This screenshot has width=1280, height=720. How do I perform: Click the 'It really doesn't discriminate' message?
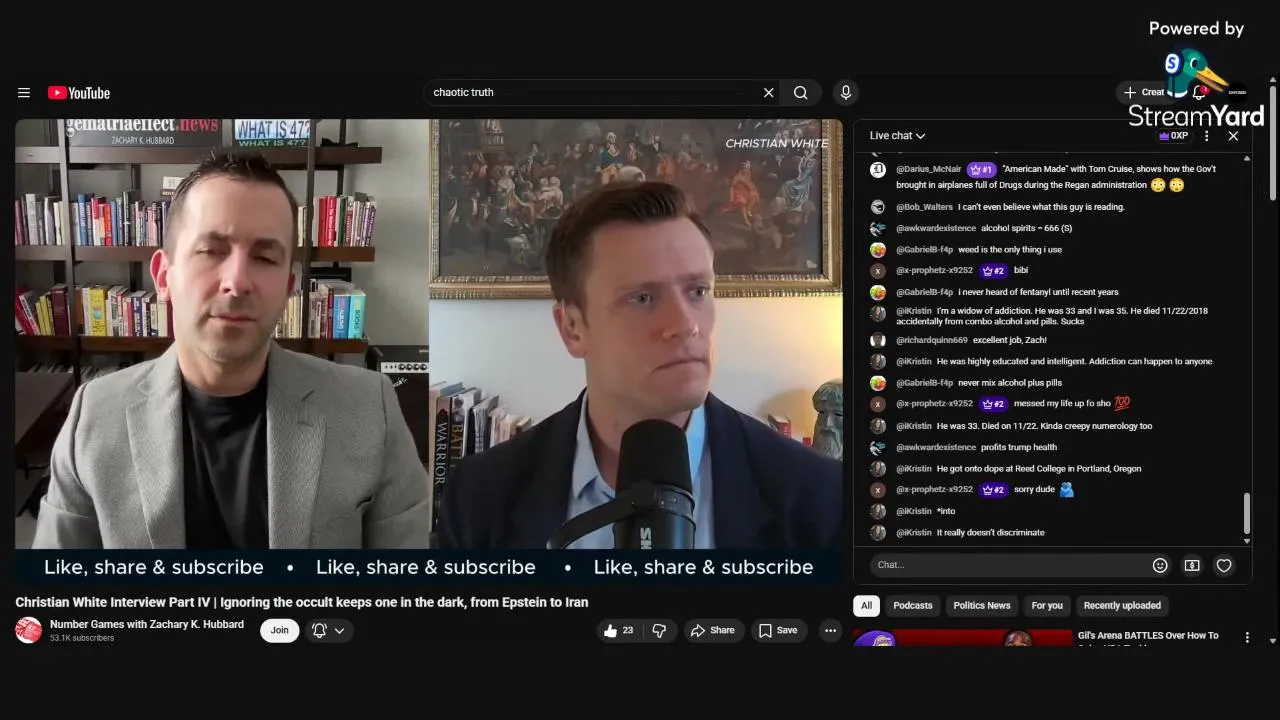coord(991,533)
